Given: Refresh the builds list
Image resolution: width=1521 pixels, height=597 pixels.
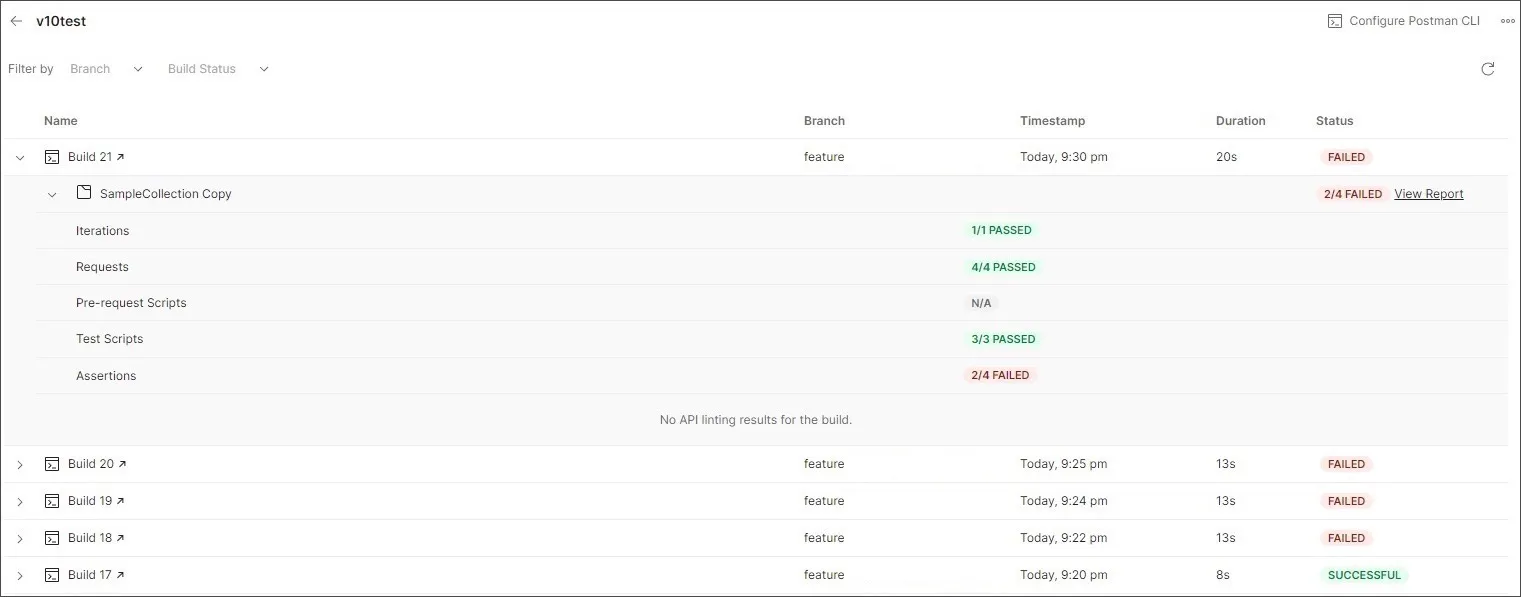Looking at the screenshot, I should pyautogui.click(x=1488, y=69).
